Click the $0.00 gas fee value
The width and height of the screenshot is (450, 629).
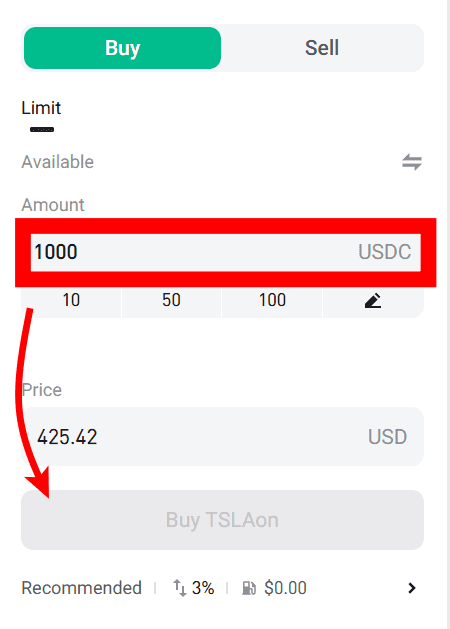pos(285,588)
